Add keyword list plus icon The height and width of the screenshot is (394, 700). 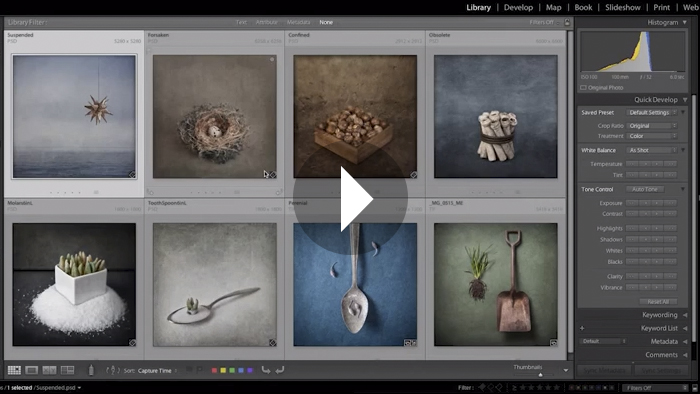(x=582, y=328)
